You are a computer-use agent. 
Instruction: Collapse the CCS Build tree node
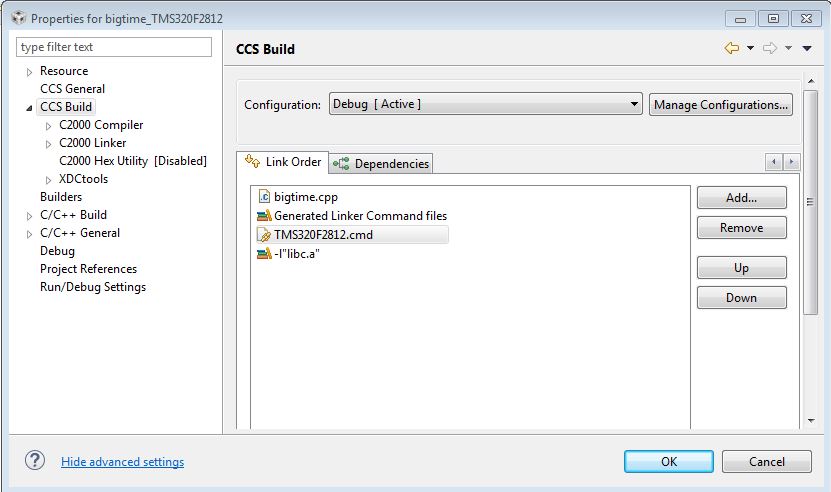[29, 108]
